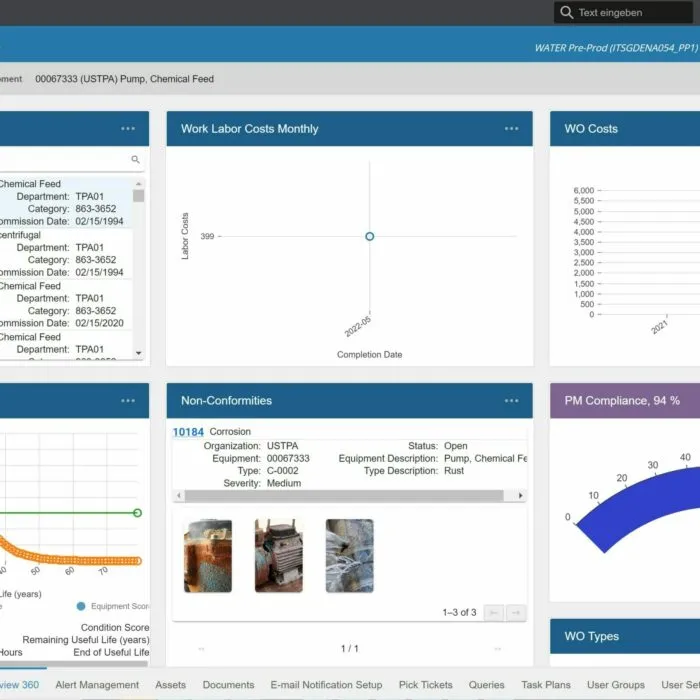Click search icon in equipment list panel

[135, 159]
